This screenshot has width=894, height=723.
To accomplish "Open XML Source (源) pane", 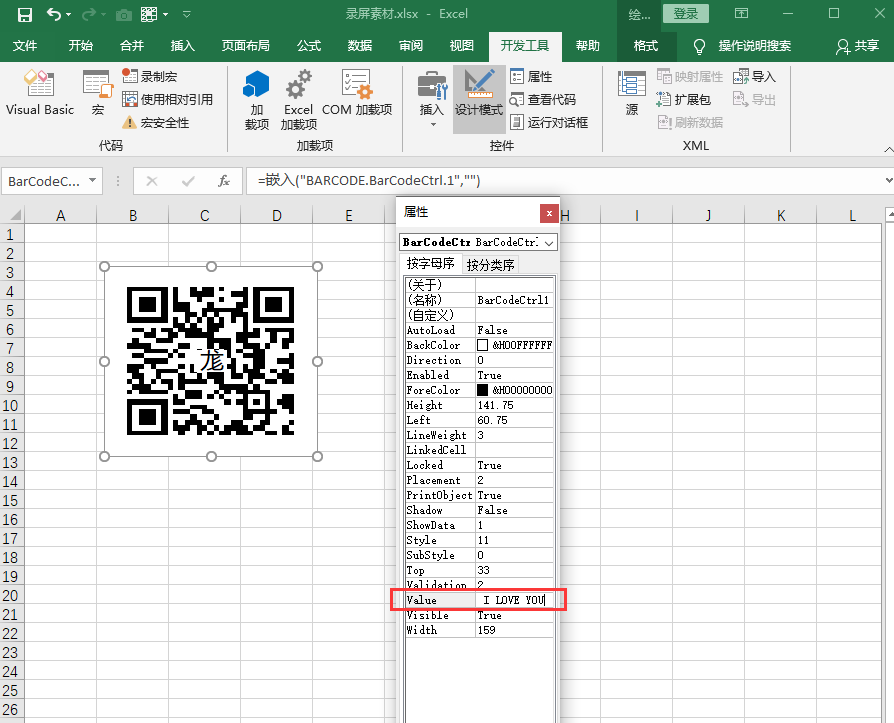I will (632, 95).
